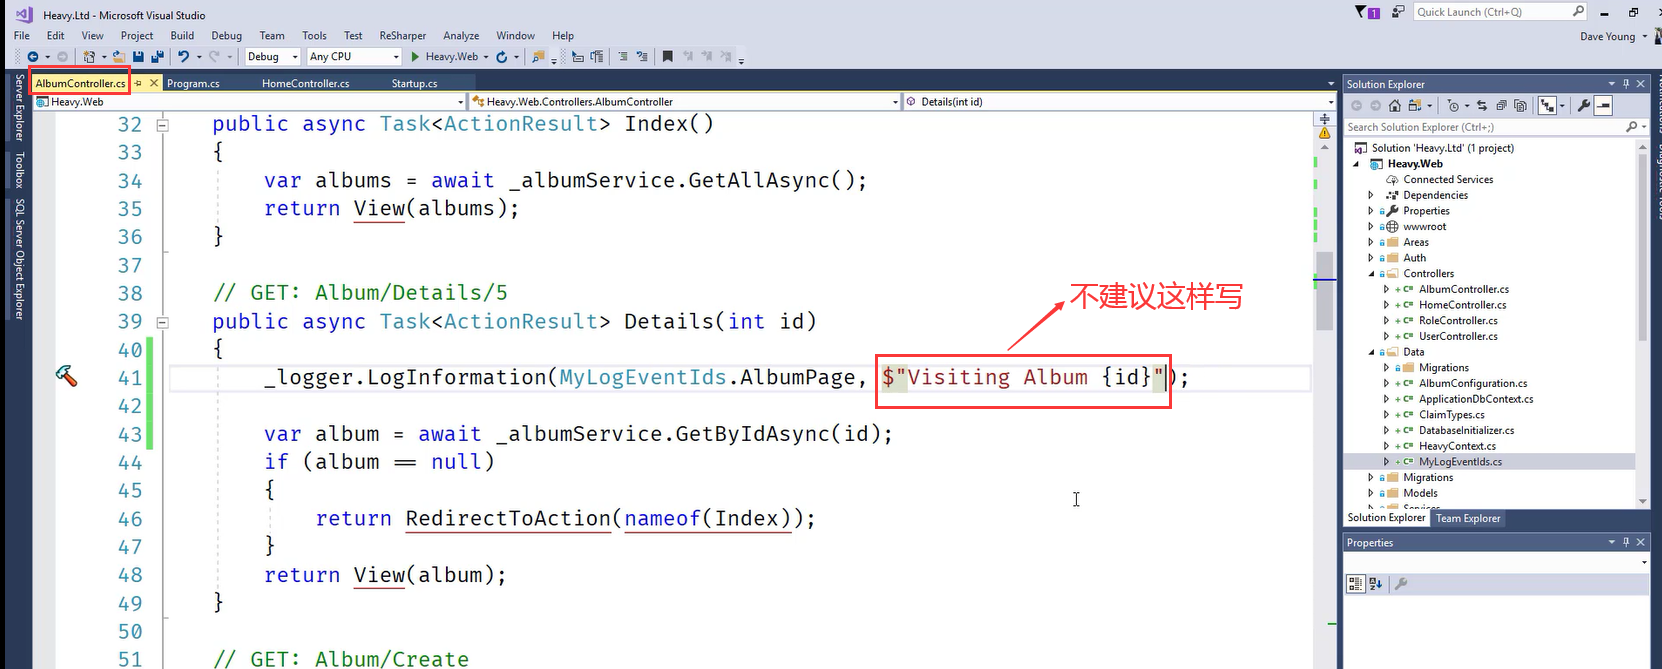
Task: Click Dave Young account name
Action: coord(1607,36)
